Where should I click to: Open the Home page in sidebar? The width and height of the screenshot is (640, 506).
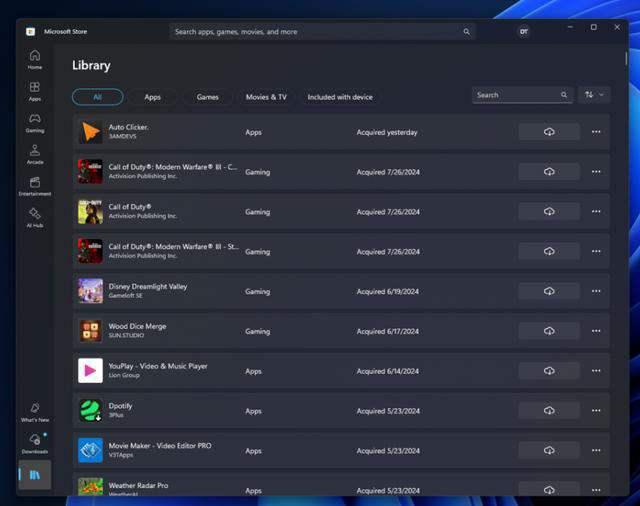pyautogui.click(x=35, y=59)
